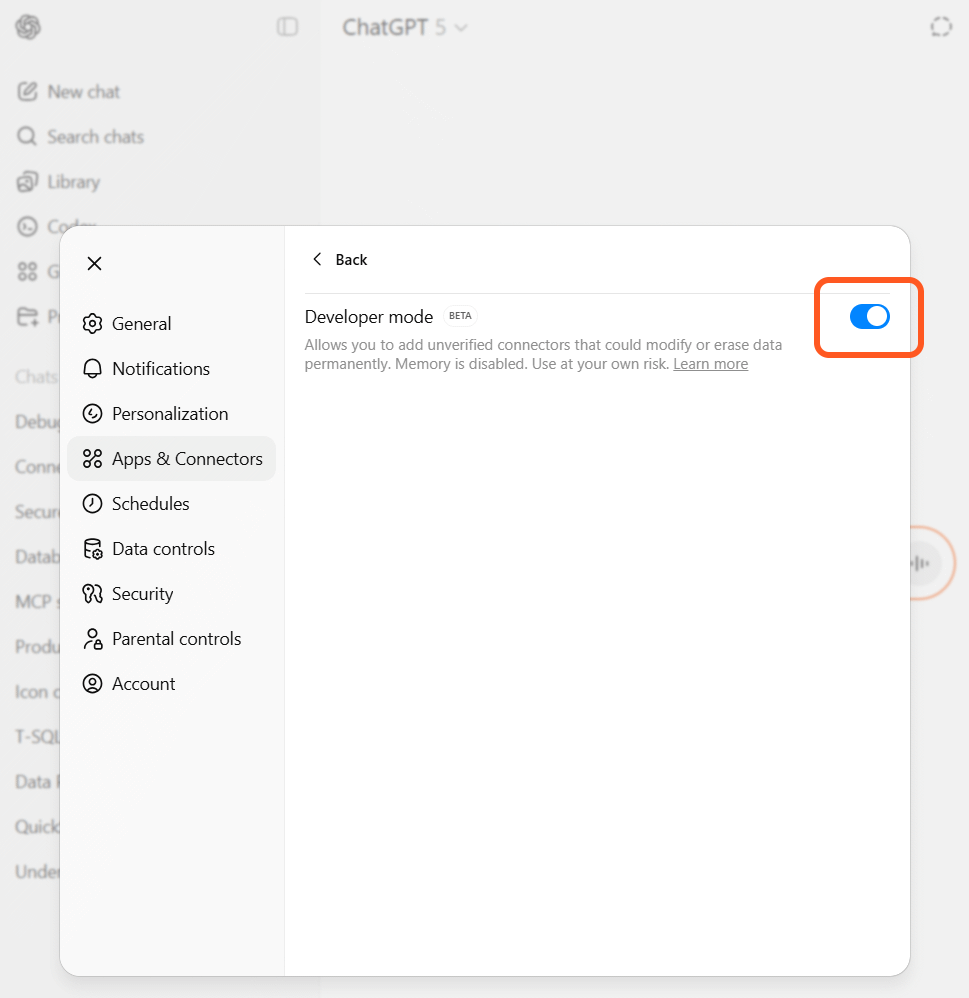
Task: Disable the Developer mode toggle
Action: pos(868,316)
